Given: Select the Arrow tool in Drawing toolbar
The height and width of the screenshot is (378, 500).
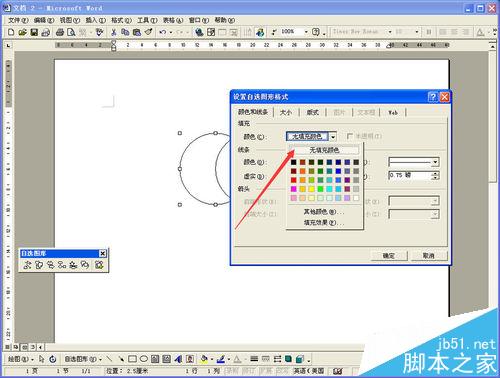Looking at the screenshot, I should coord(121,359).
